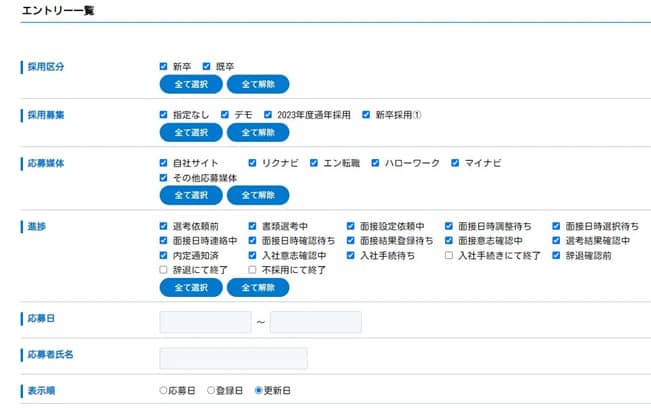Toggle the リクナビ media checkbox
The width and height of the screenshot is (651, 408).
coord(252,163)
